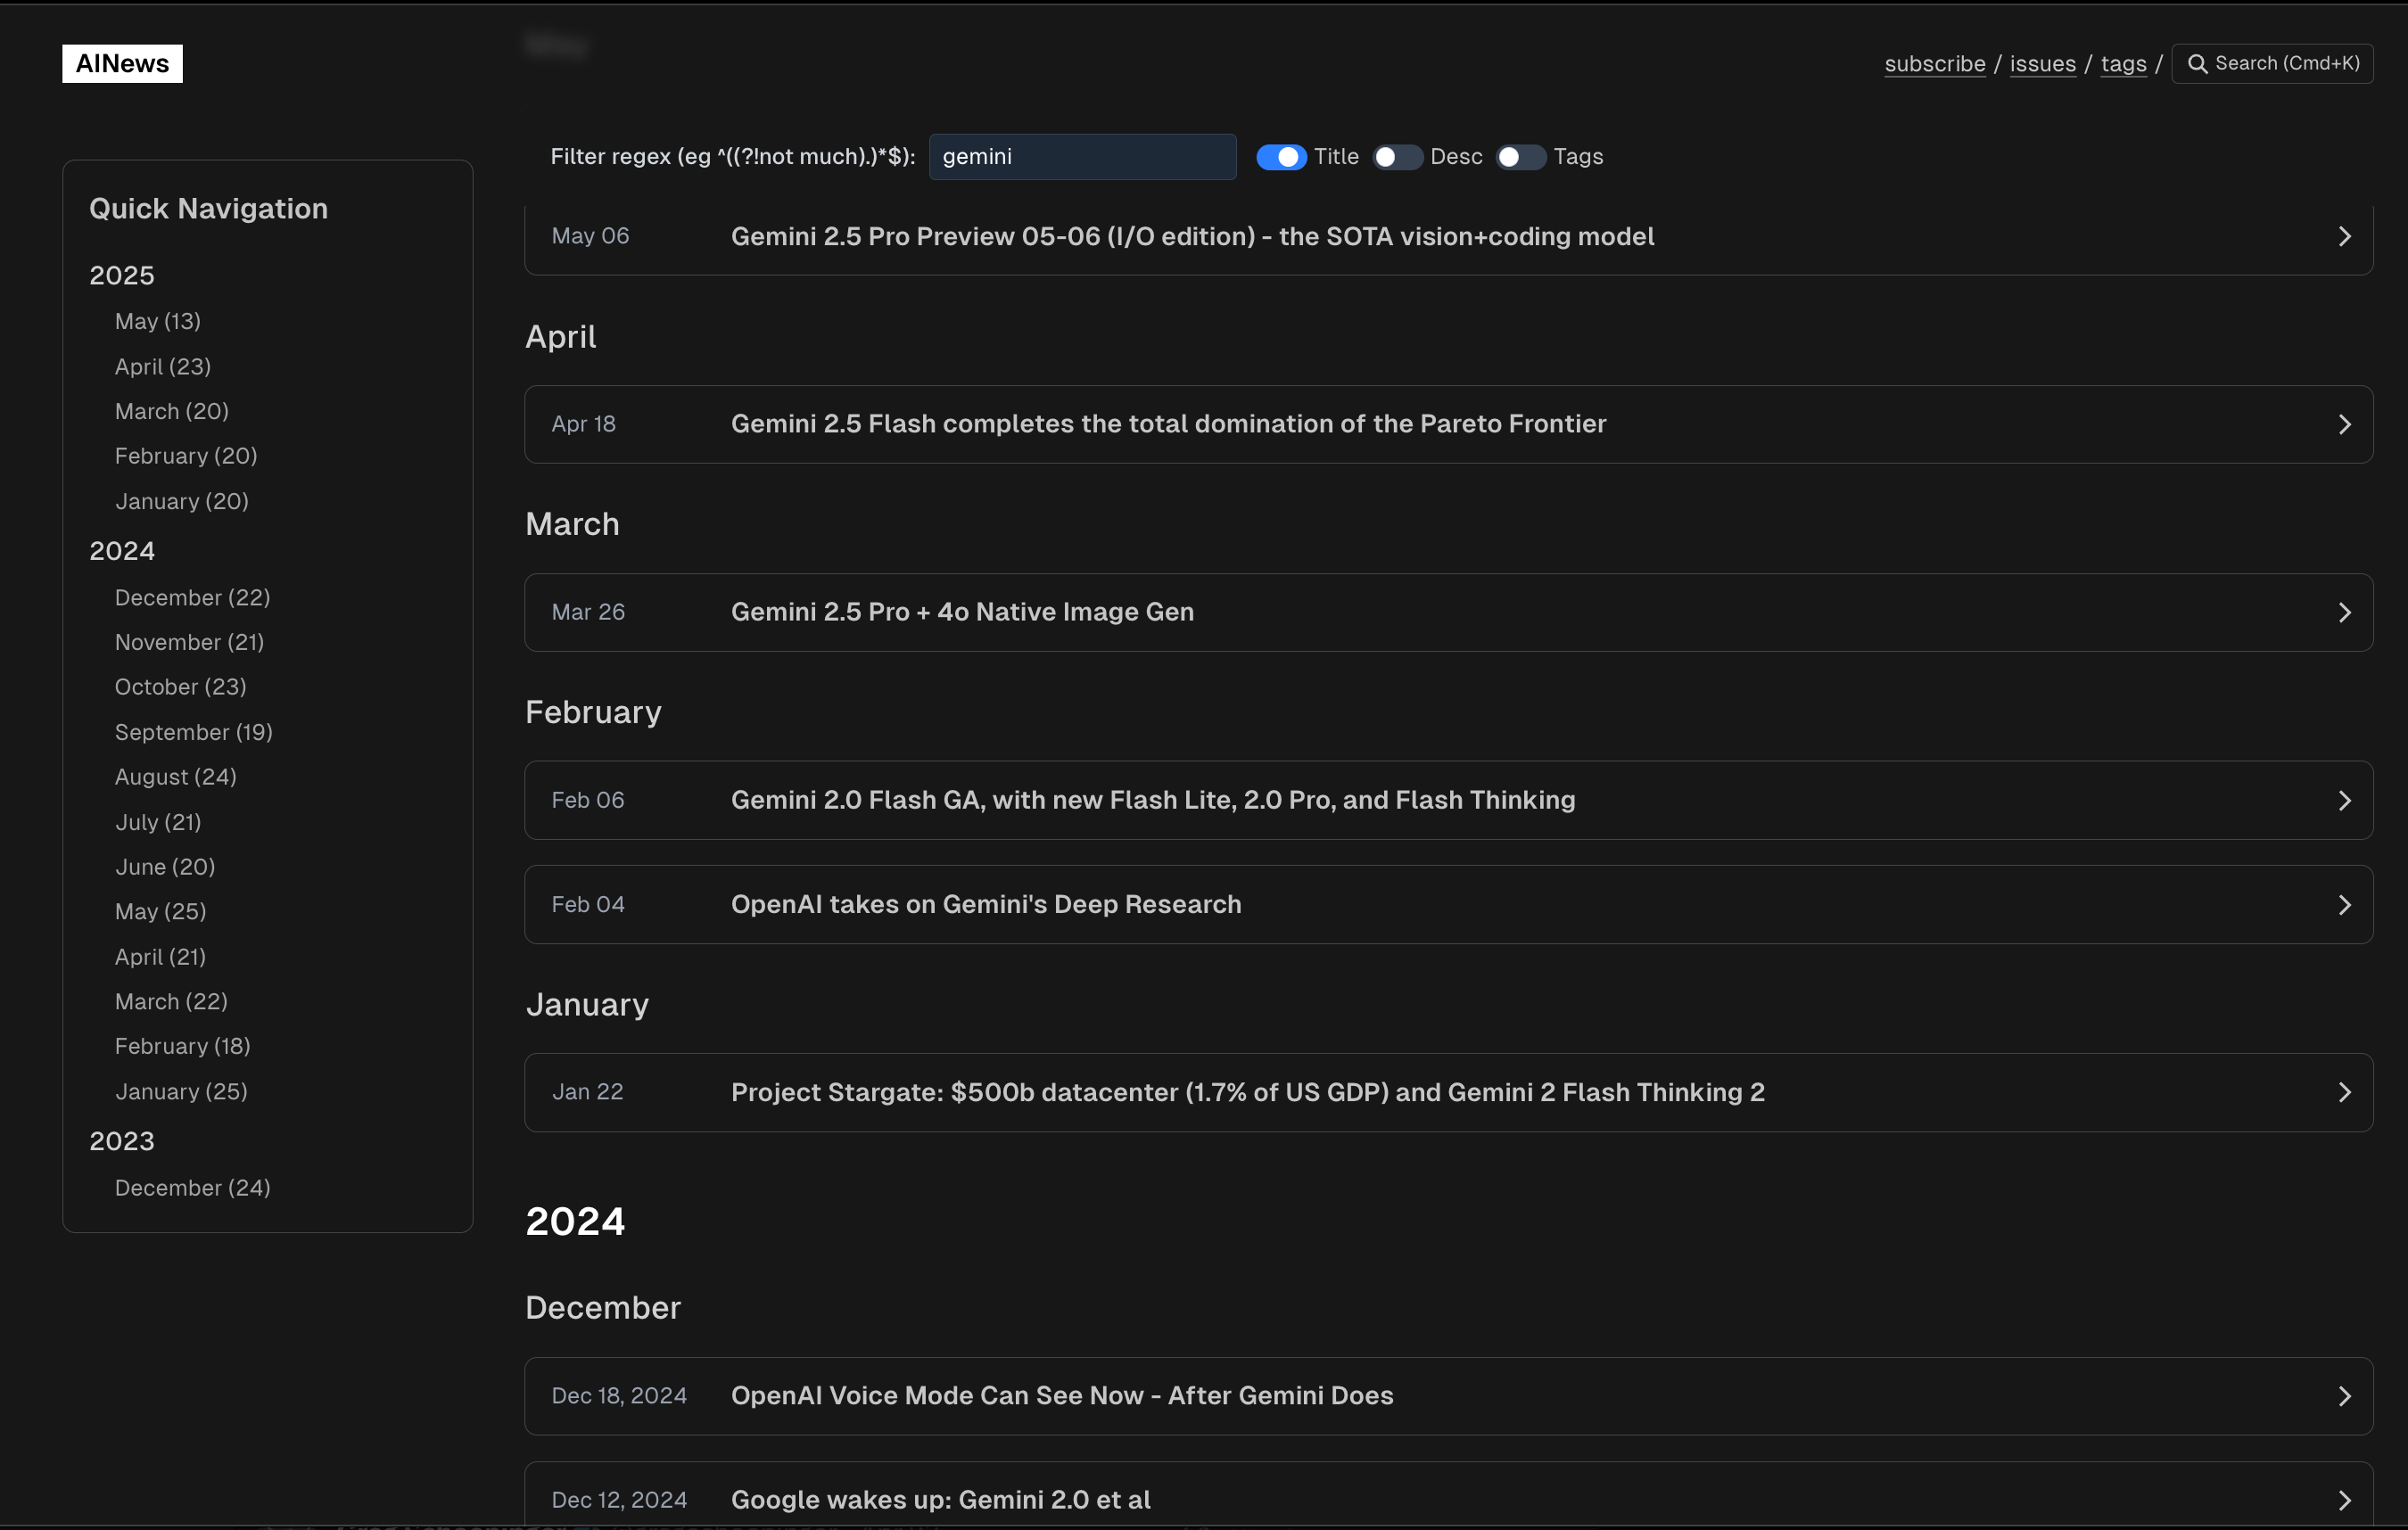Click chevron on Jan 22 Project Stargate entry
This screenshot has height=1530, width=2408.
pyautogui.click(x=2344, y=1092)
